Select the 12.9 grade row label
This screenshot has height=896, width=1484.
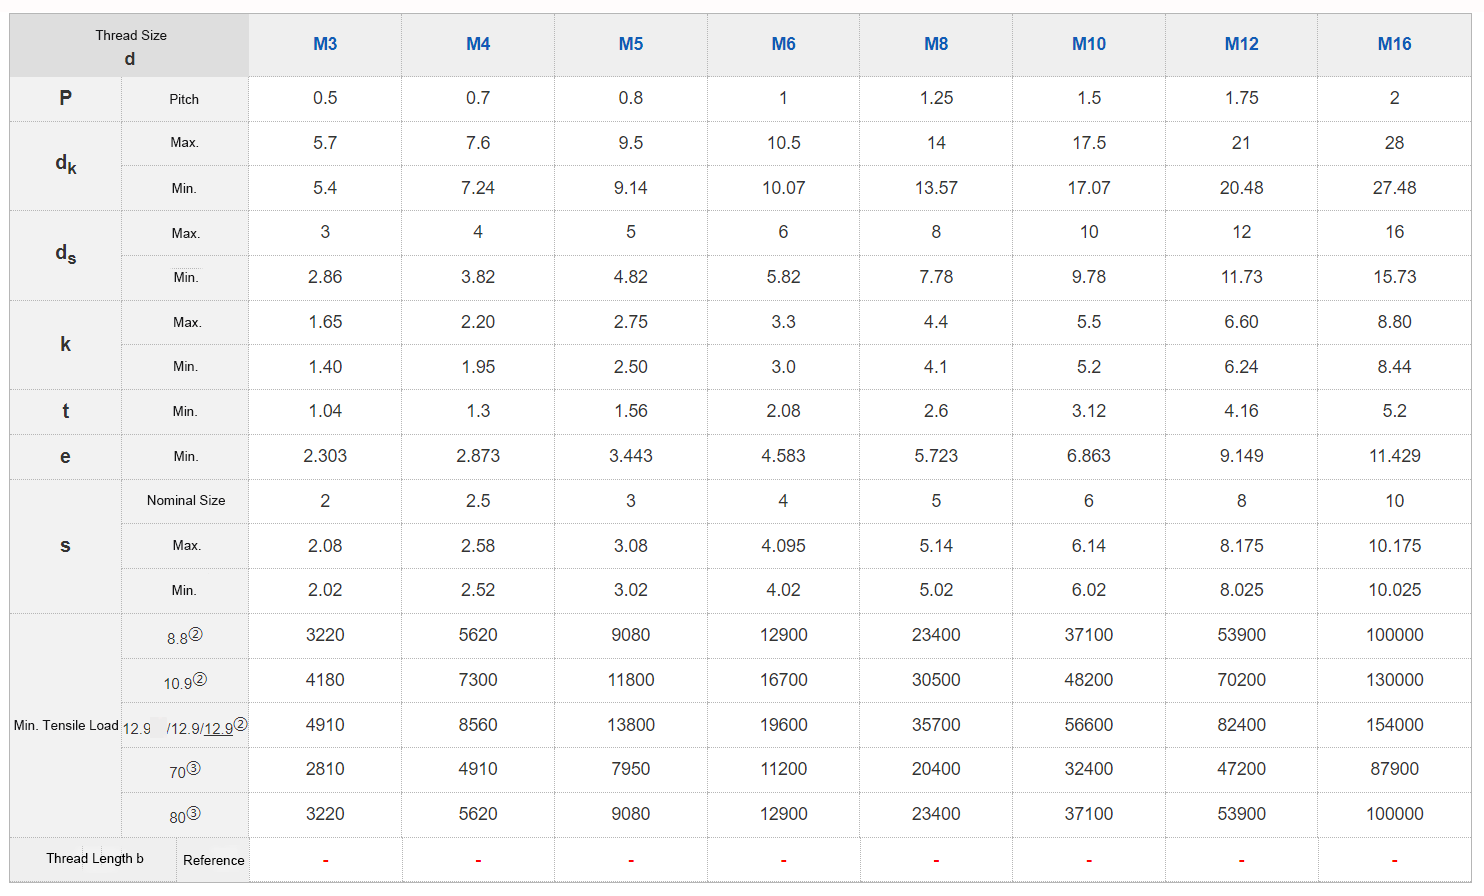coord(185,727)
